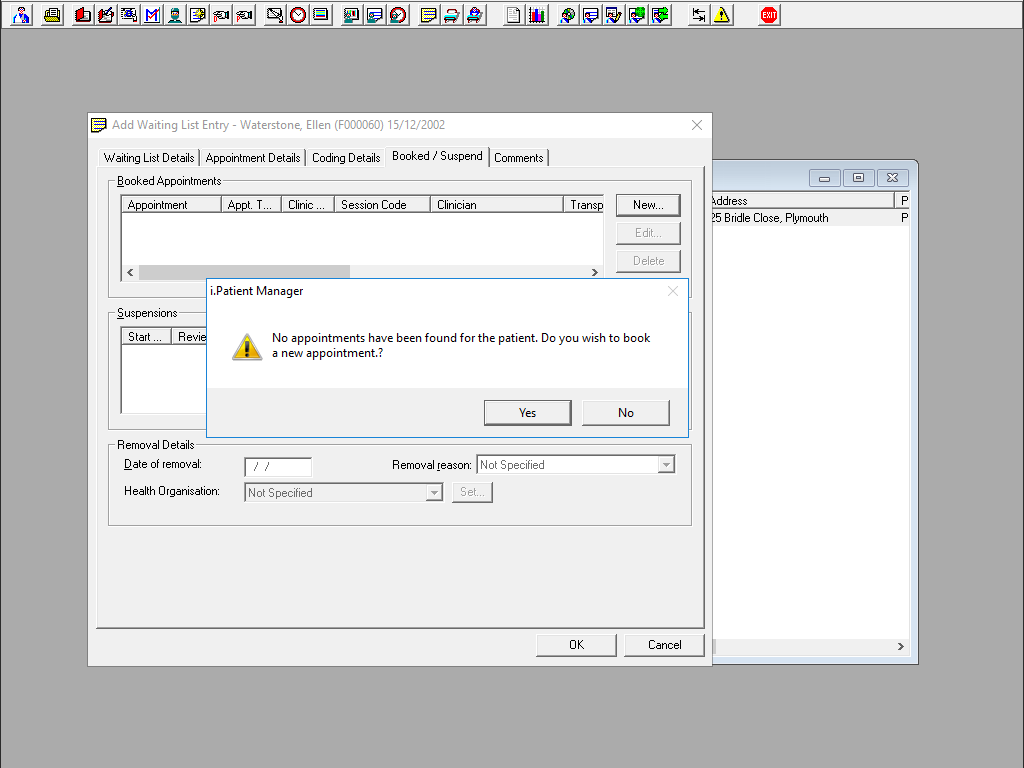Screen dimensions: 1024x768
Task: Click the Set... button for Health Organisation
Action: [x=472, y=492]
